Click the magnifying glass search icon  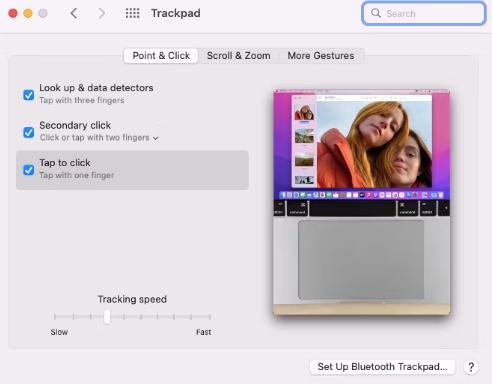coord(376,13)
